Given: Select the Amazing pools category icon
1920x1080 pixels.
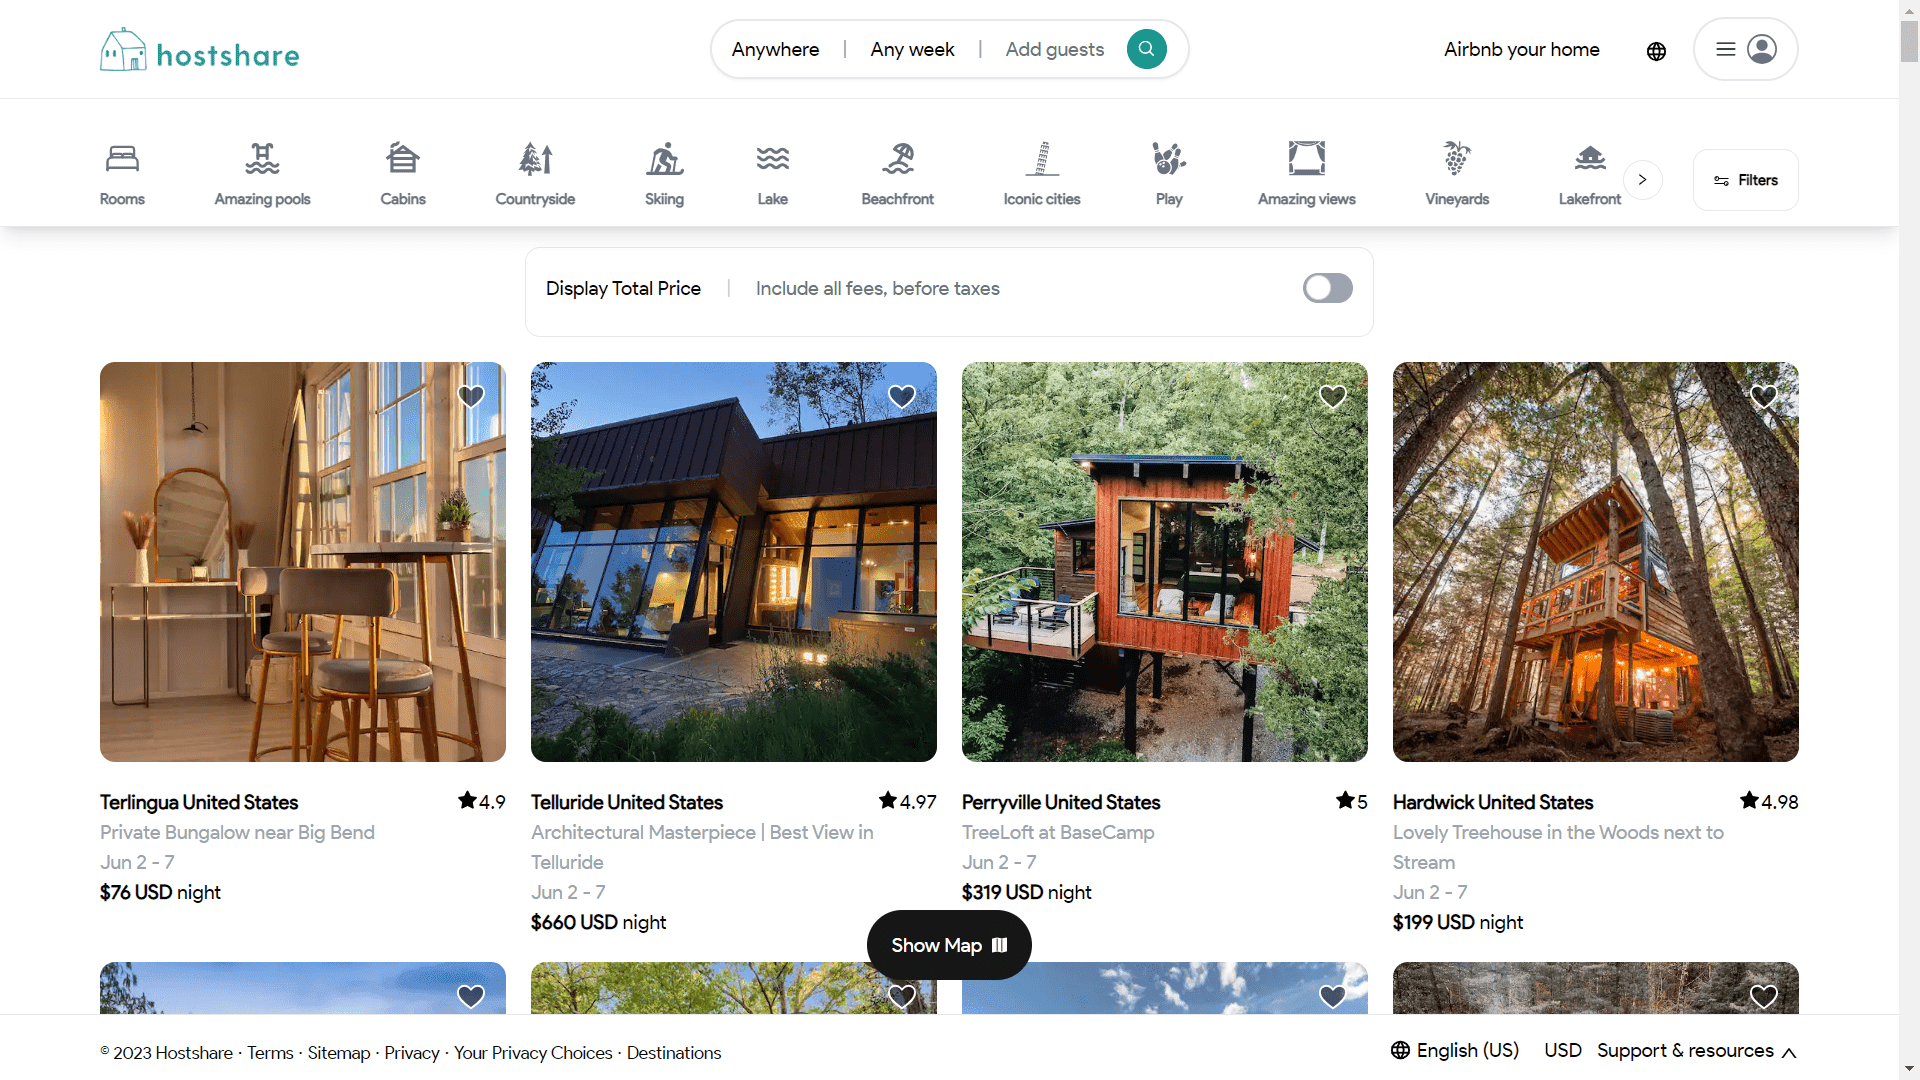Looking at the screenshot, I should [262, 158].
